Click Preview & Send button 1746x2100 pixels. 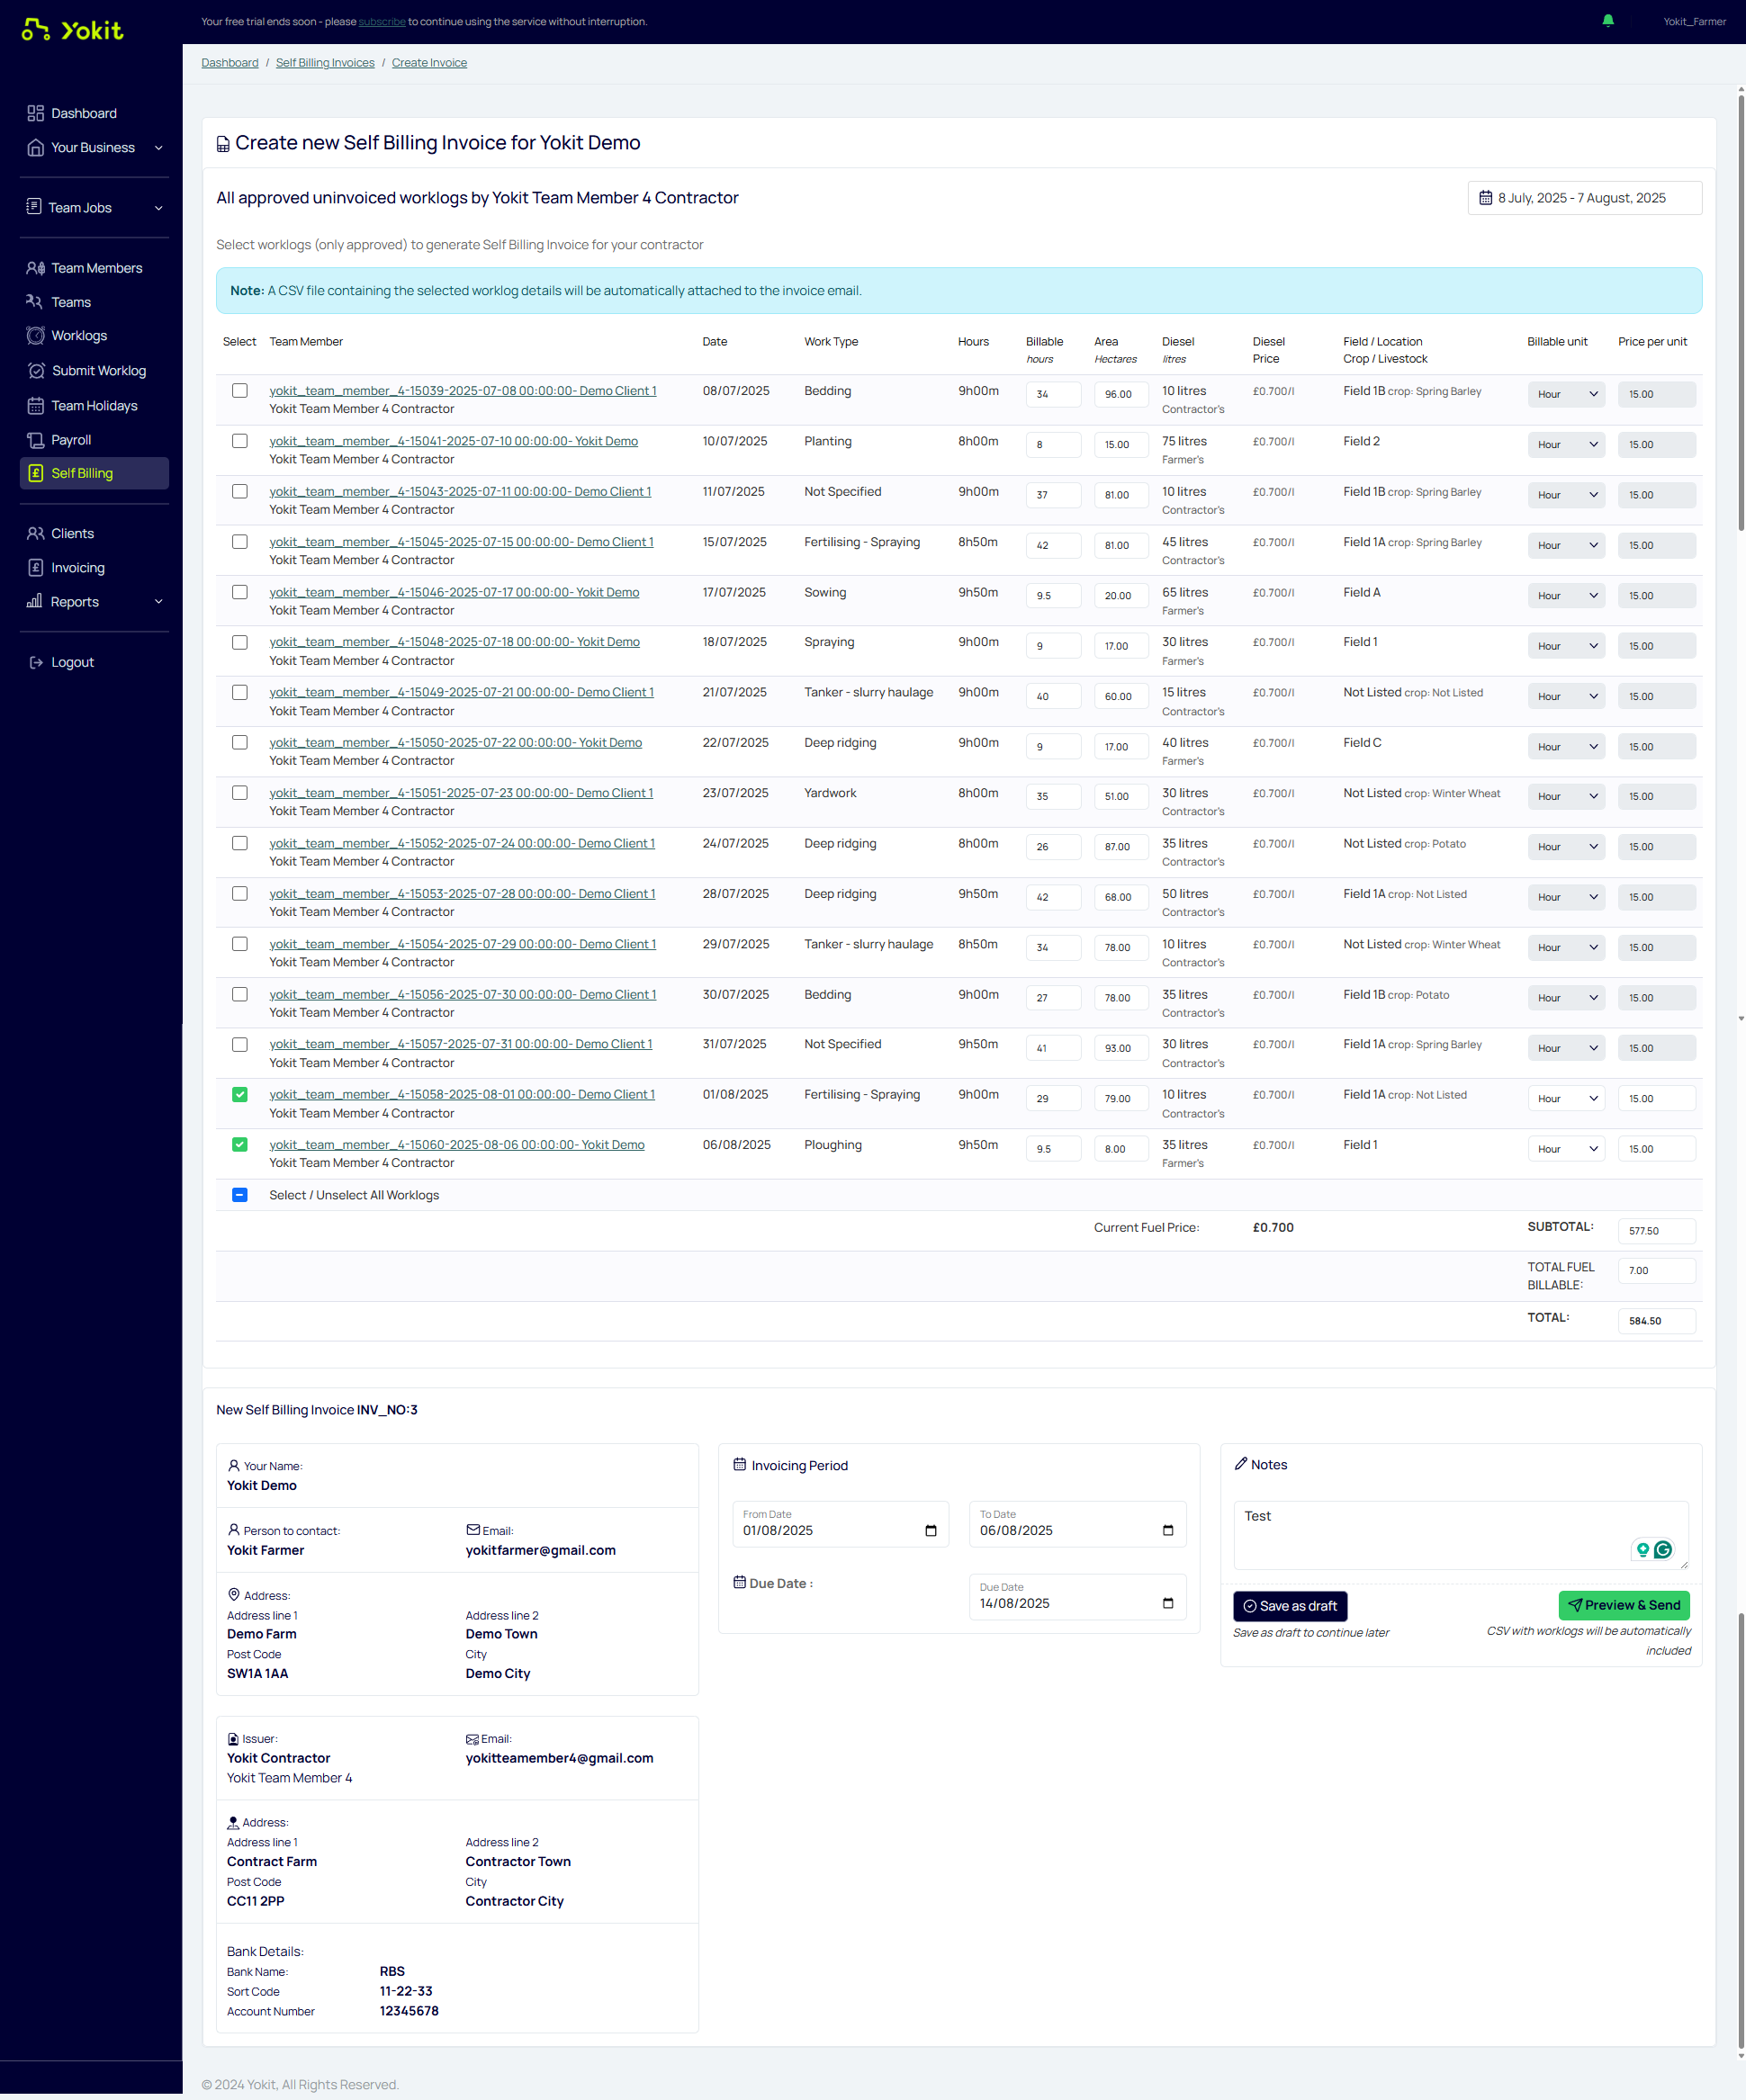[1624, 1605]
